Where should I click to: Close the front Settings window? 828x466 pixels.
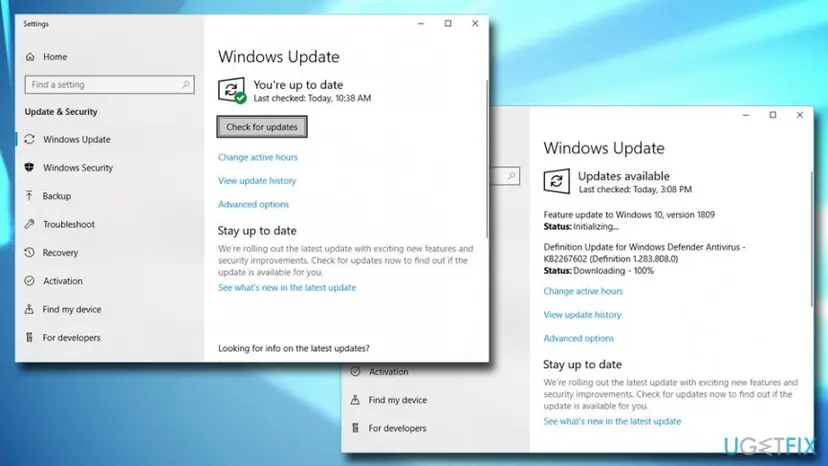(475, 23)
